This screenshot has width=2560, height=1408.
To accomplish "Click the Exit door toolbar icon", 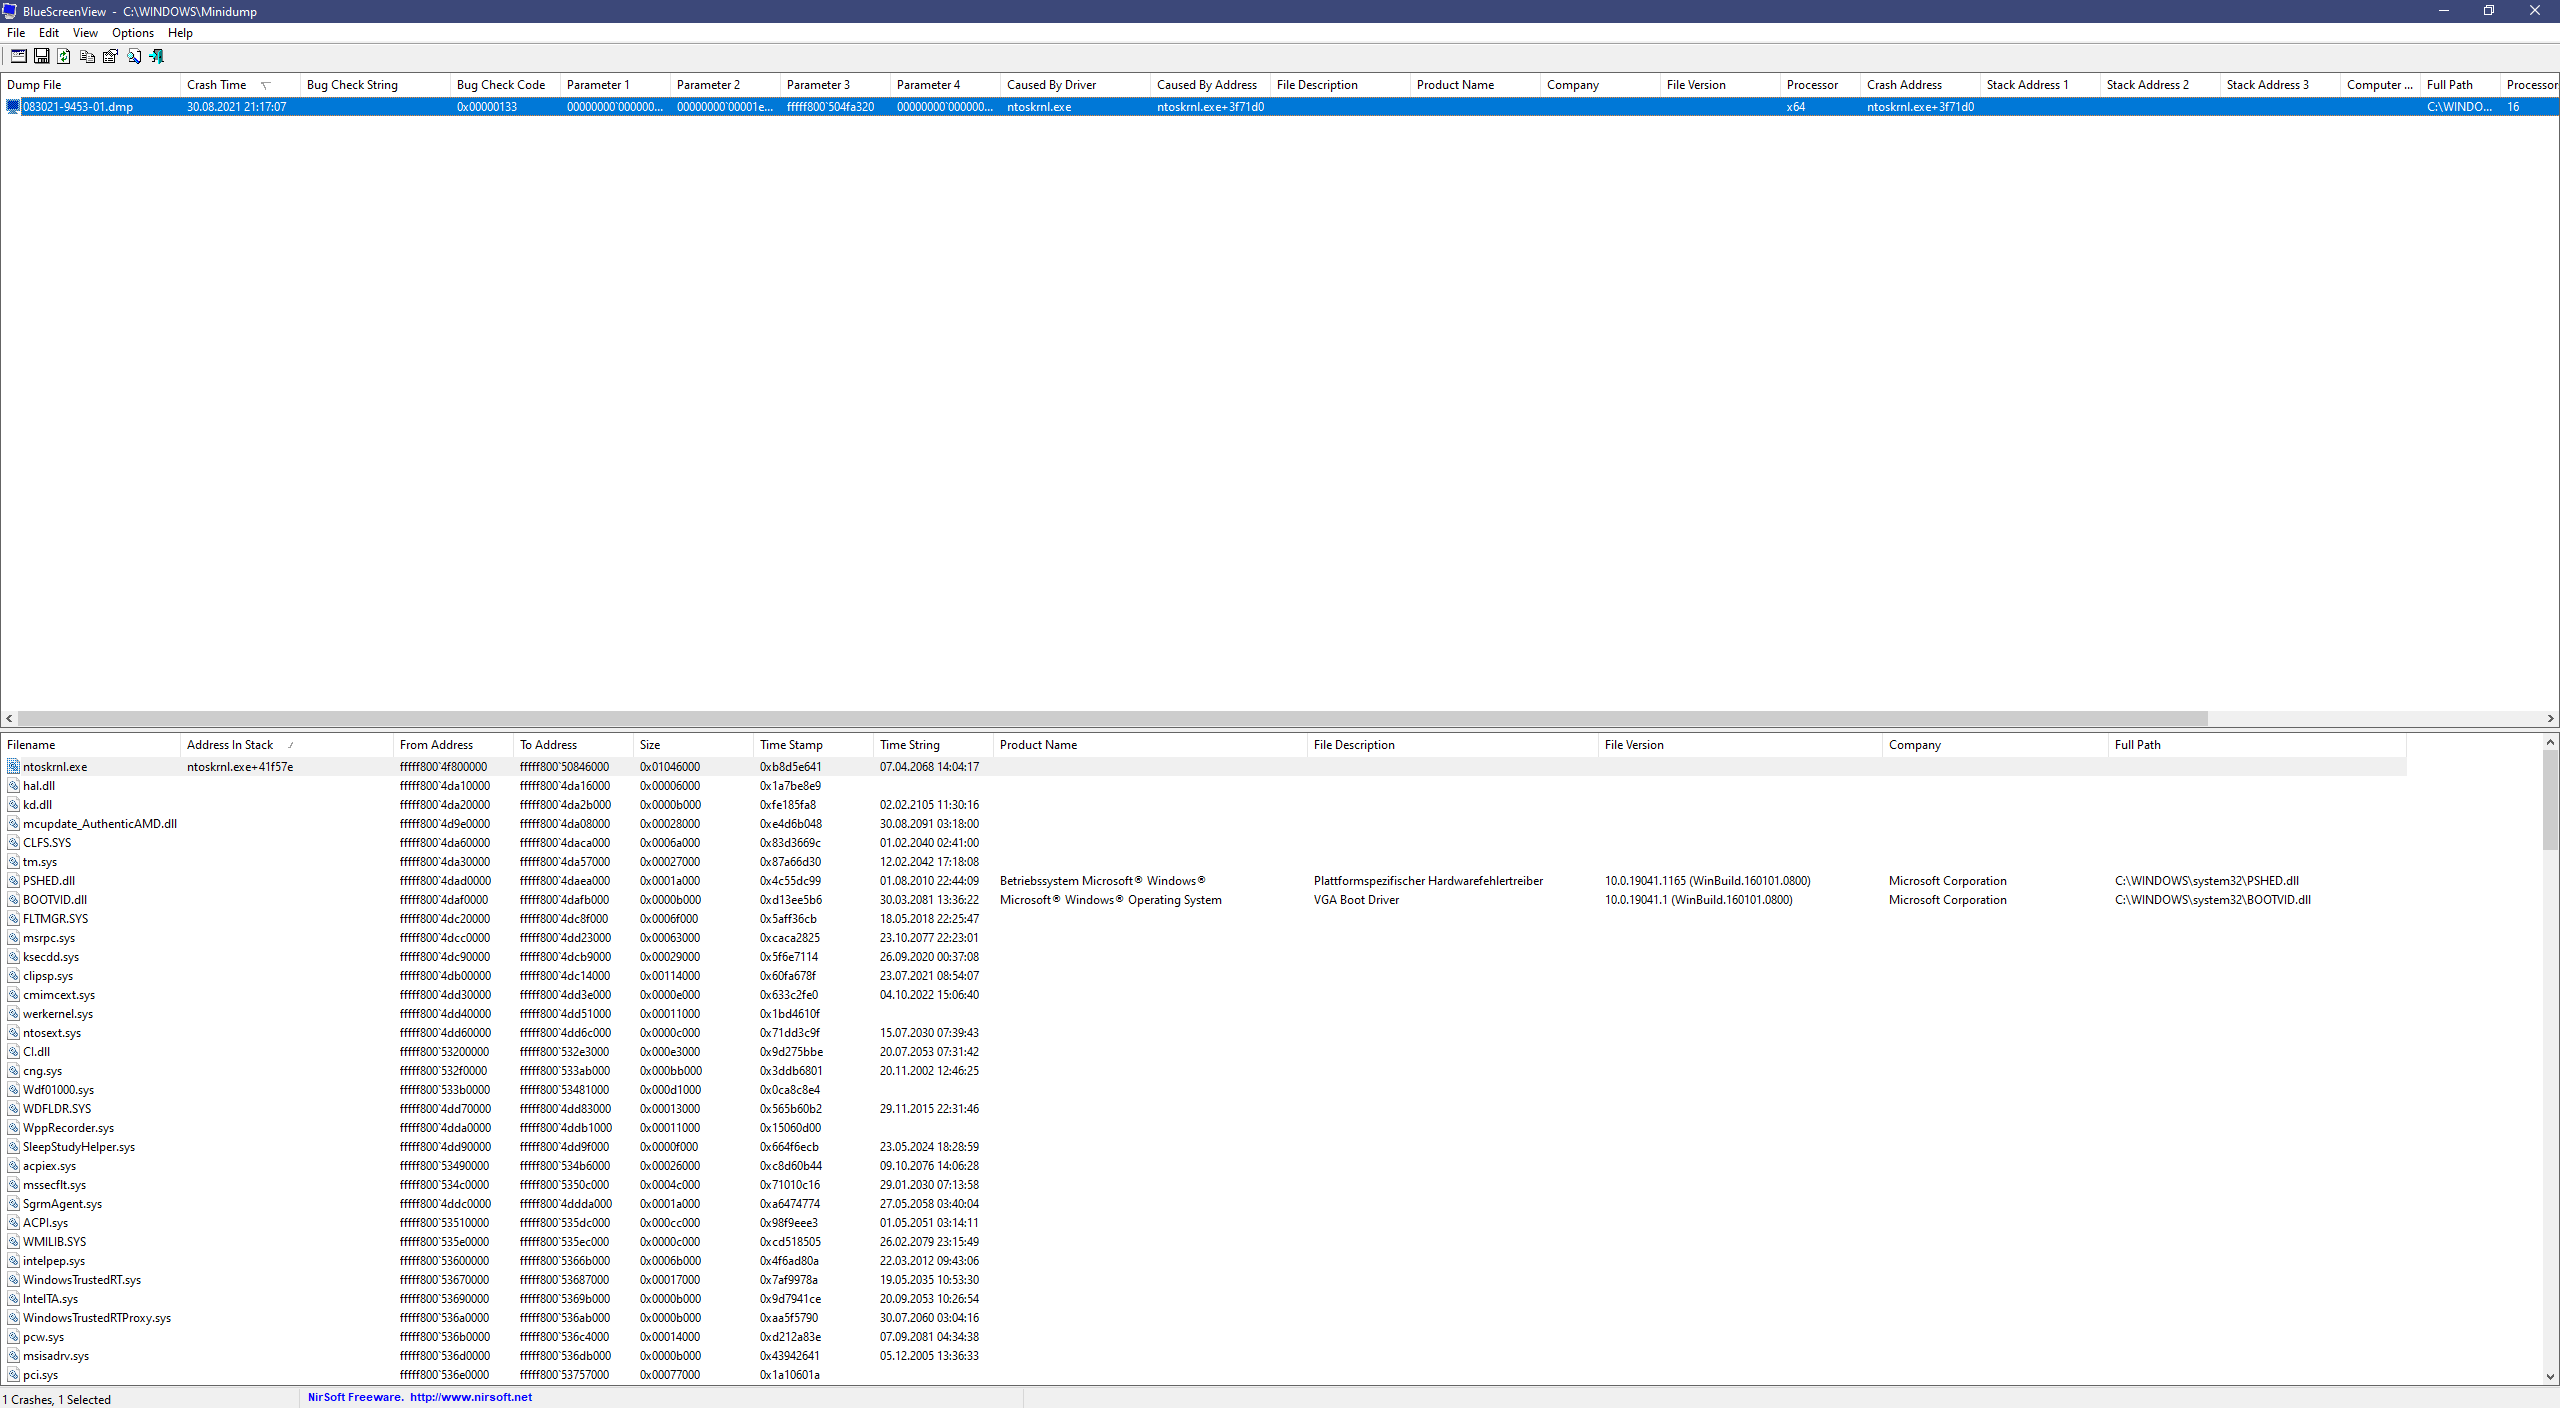I will [x=157, y=56].
